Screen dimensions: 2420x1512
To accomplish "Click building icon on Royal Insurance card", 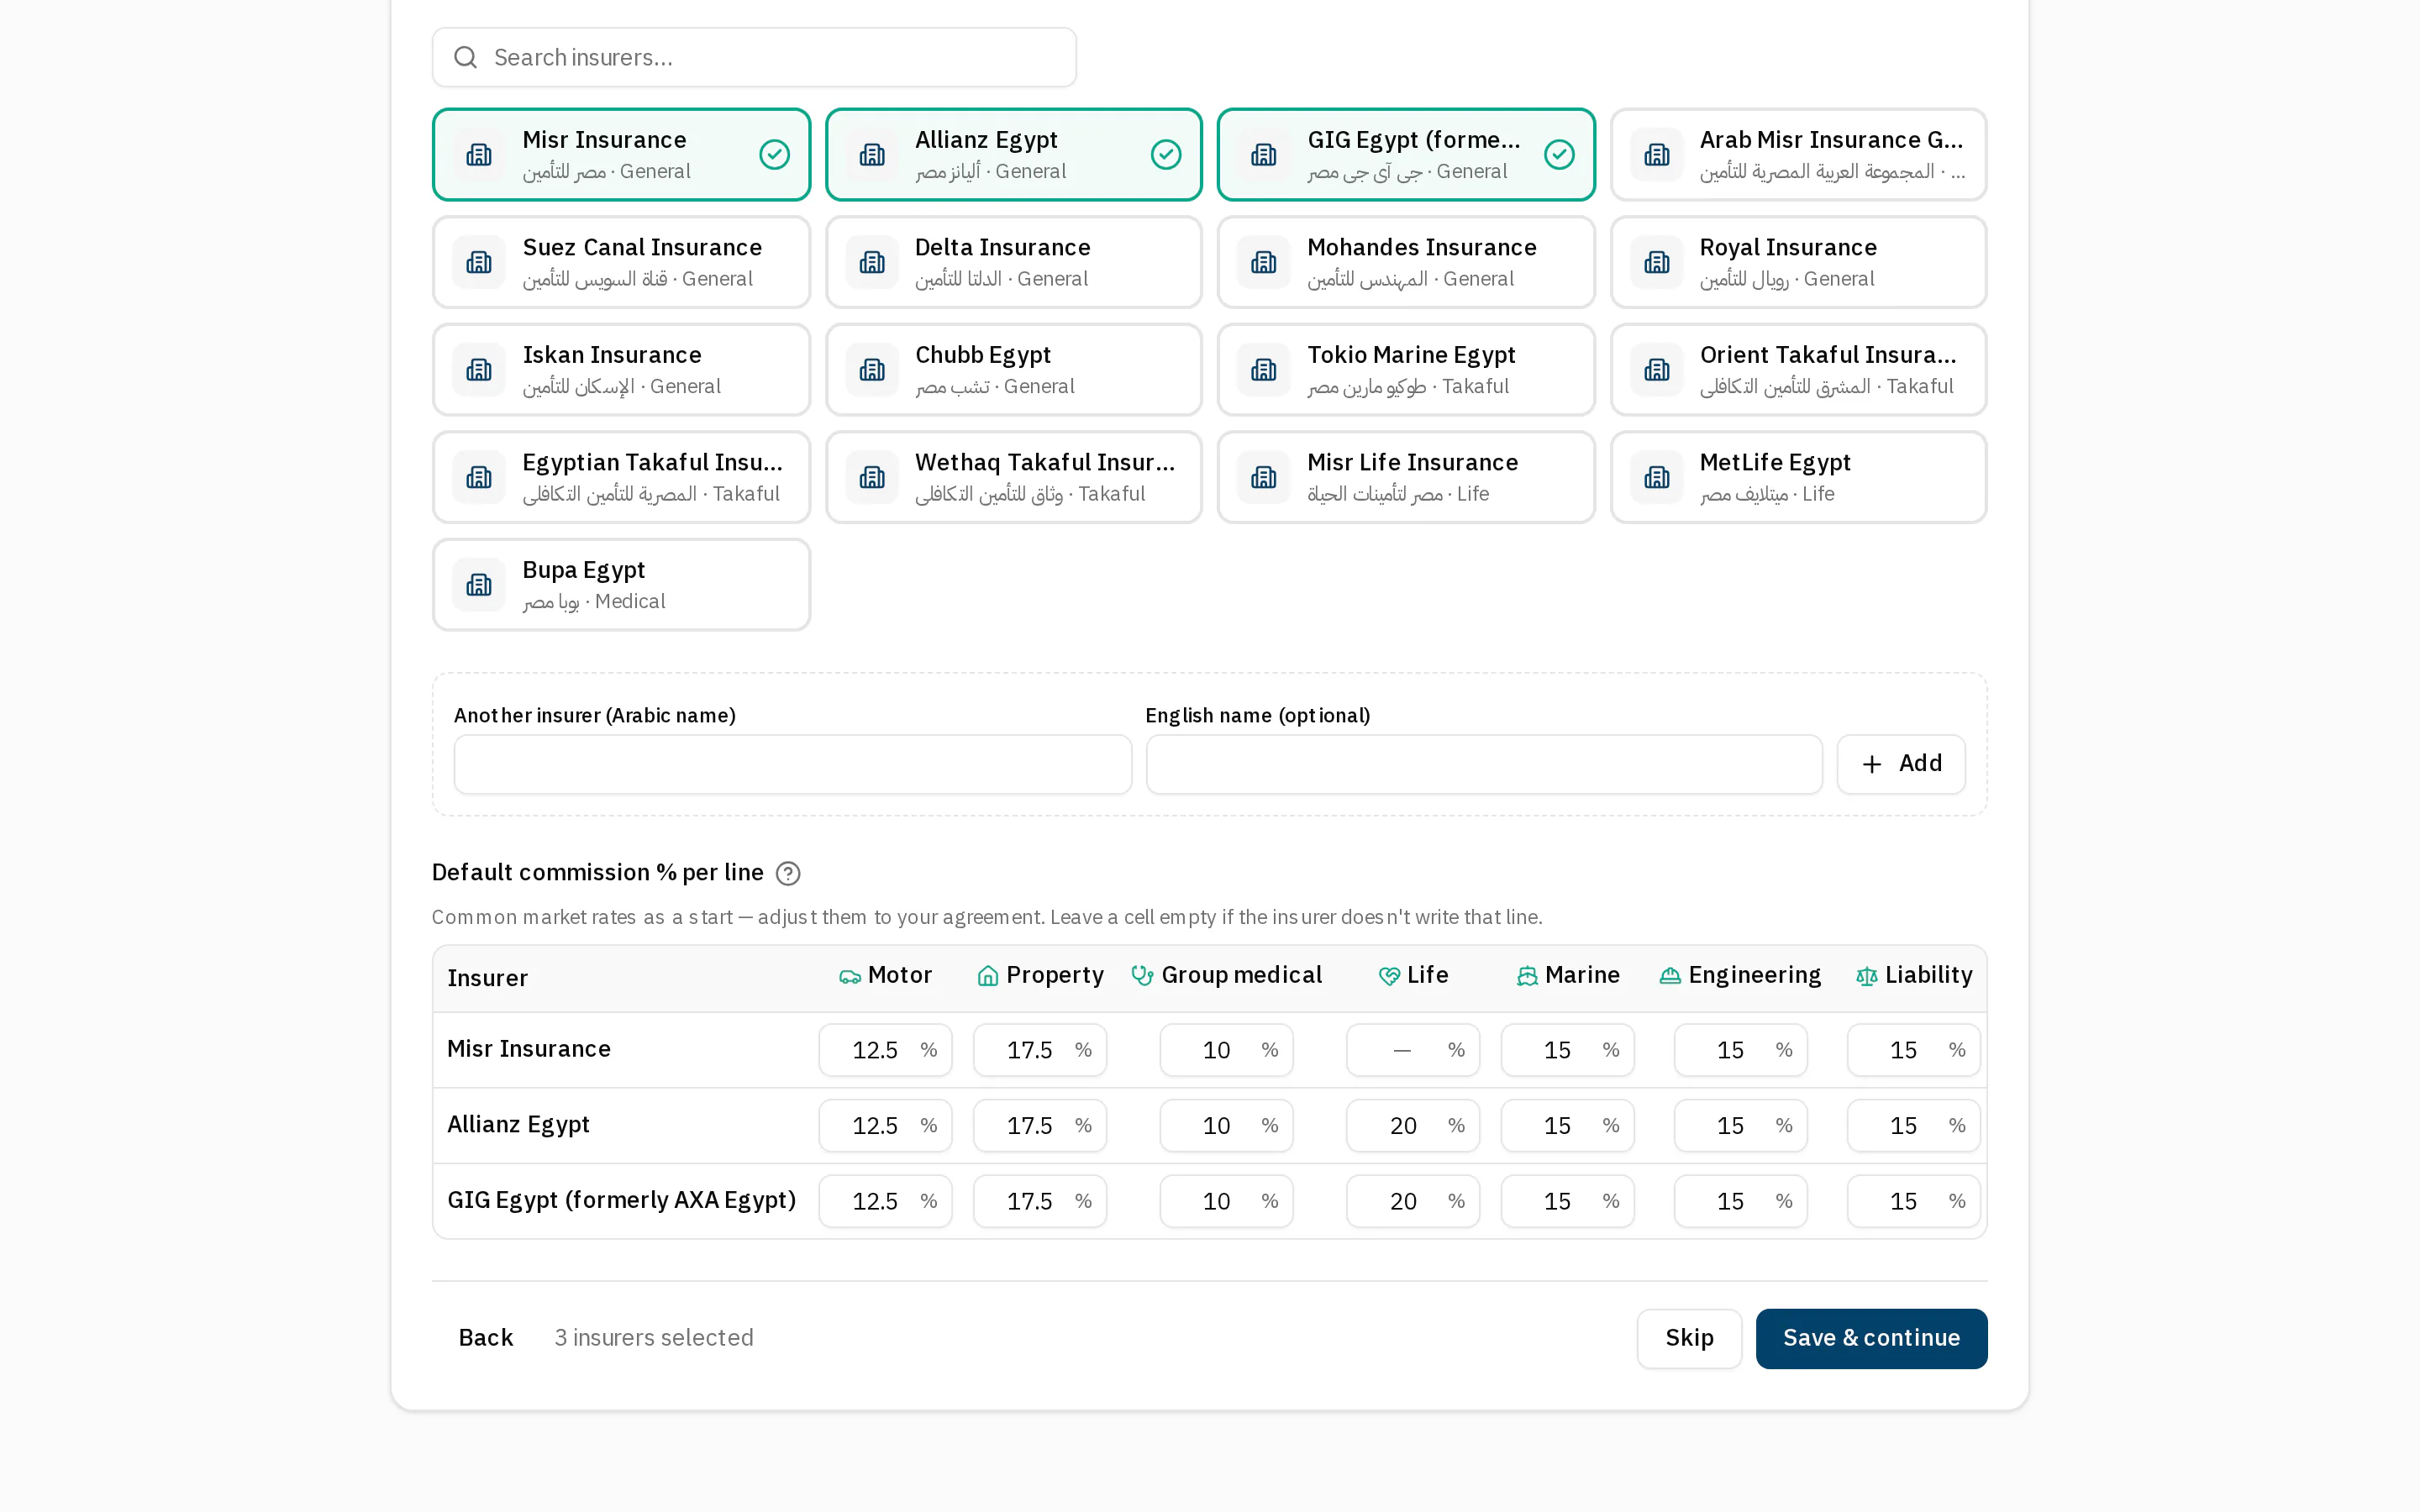I will (x=1657, y=262).
